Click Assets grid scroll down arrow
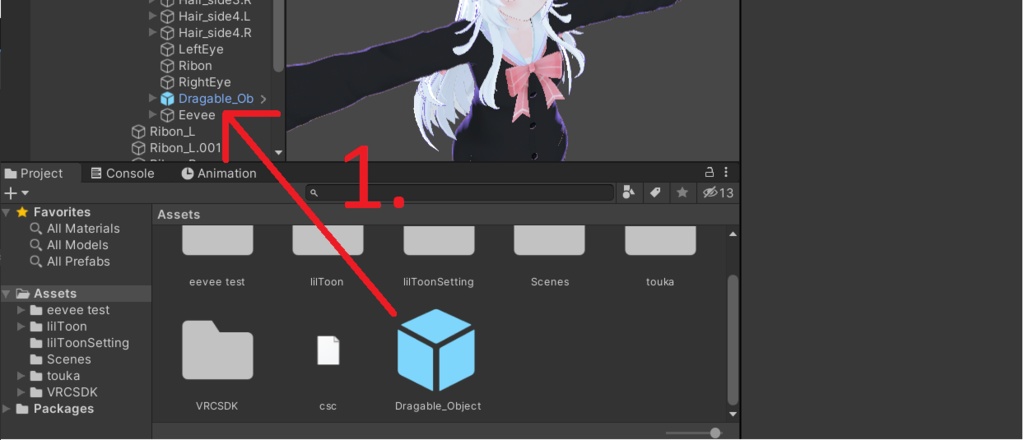Image resolution: width=1024 pixels, height=440 pixels. pos(733,414)
